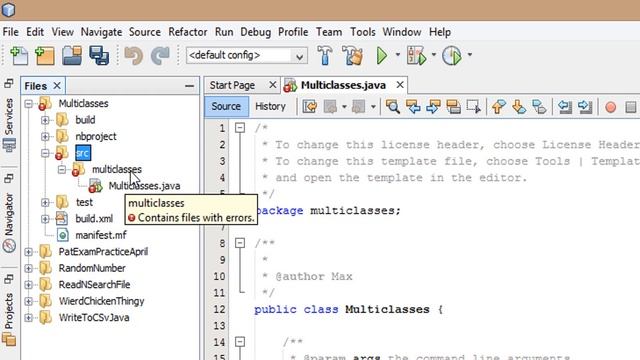Screen dimensions: 640x360
Task: Click the Last Edit editor toolbar icon
Action: [310, 107]
